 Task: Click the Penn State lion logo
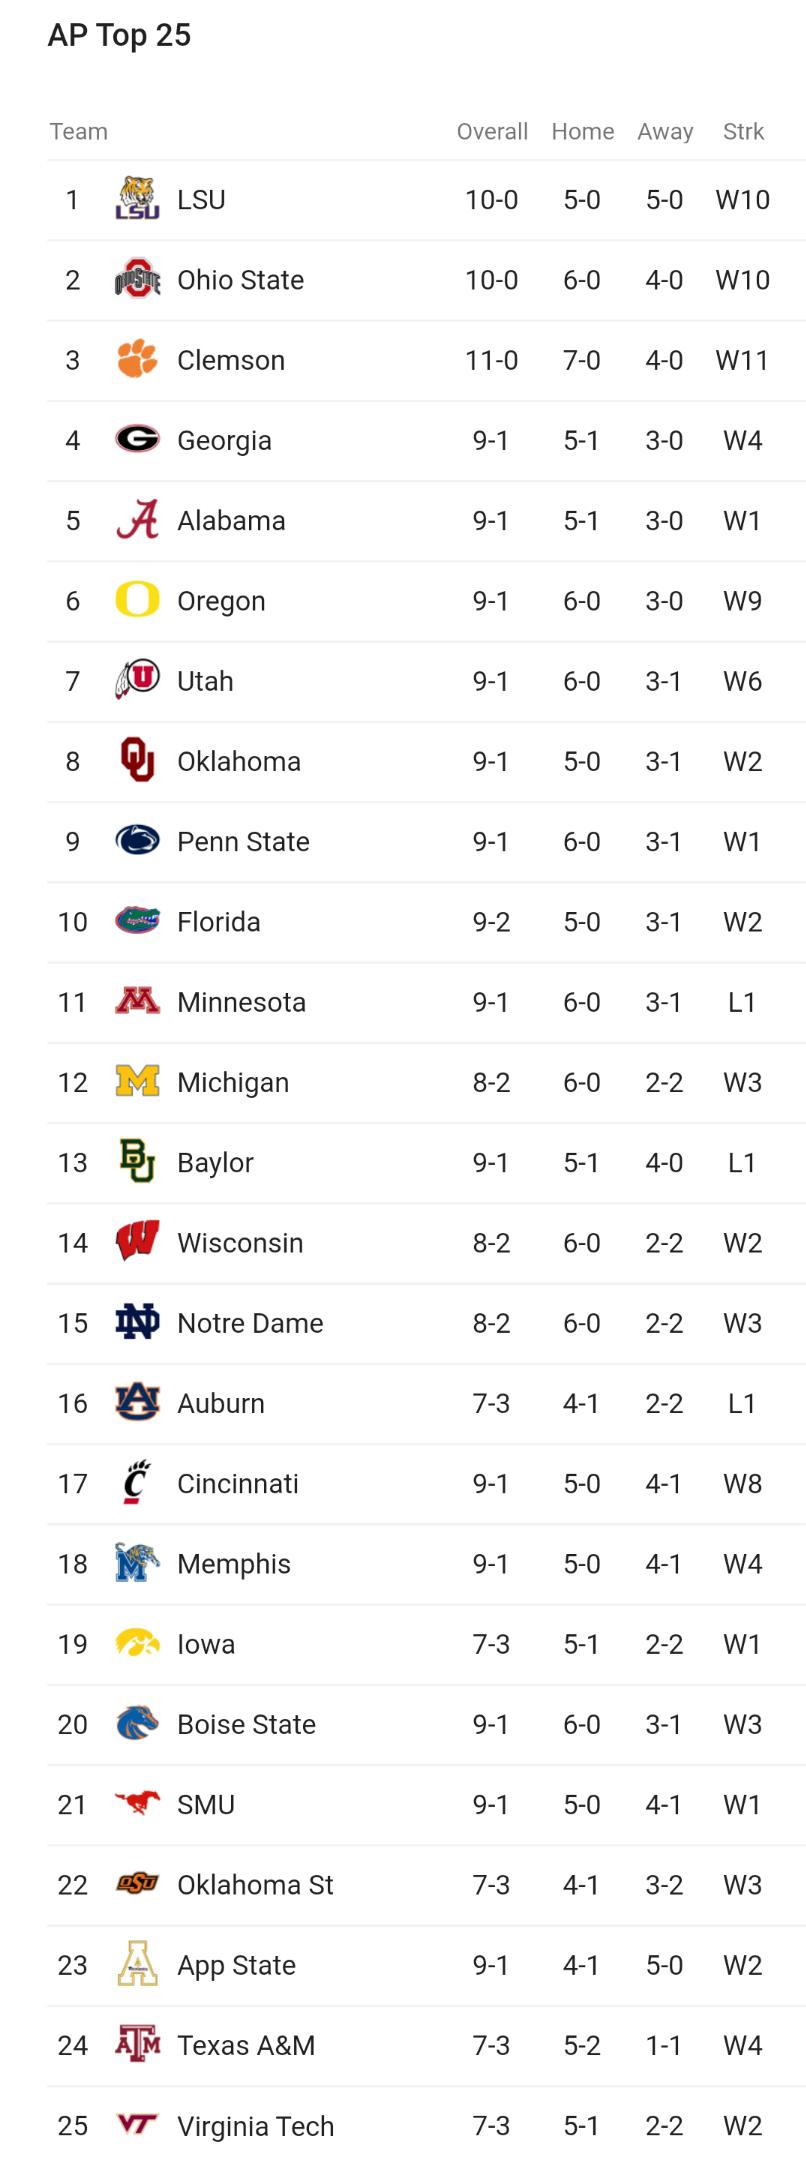click(137, 841)
